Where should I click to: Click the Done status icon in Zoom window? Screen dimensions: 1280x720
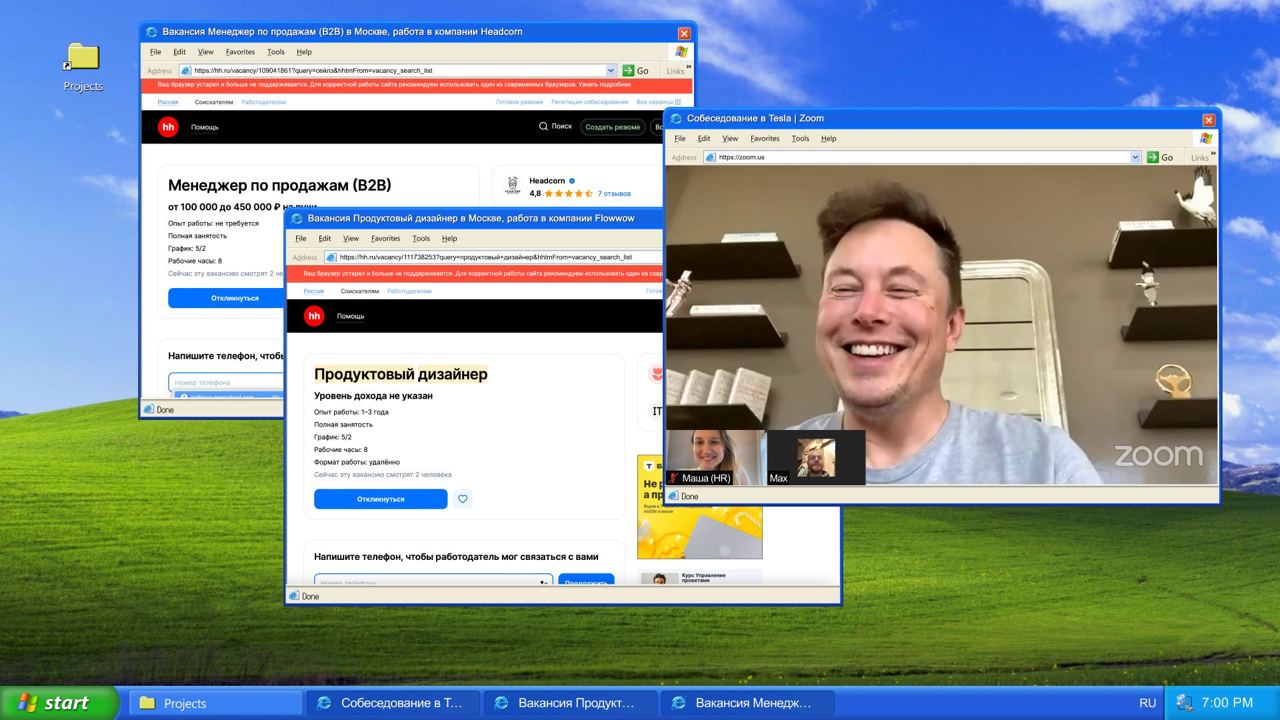coord(673,496)
